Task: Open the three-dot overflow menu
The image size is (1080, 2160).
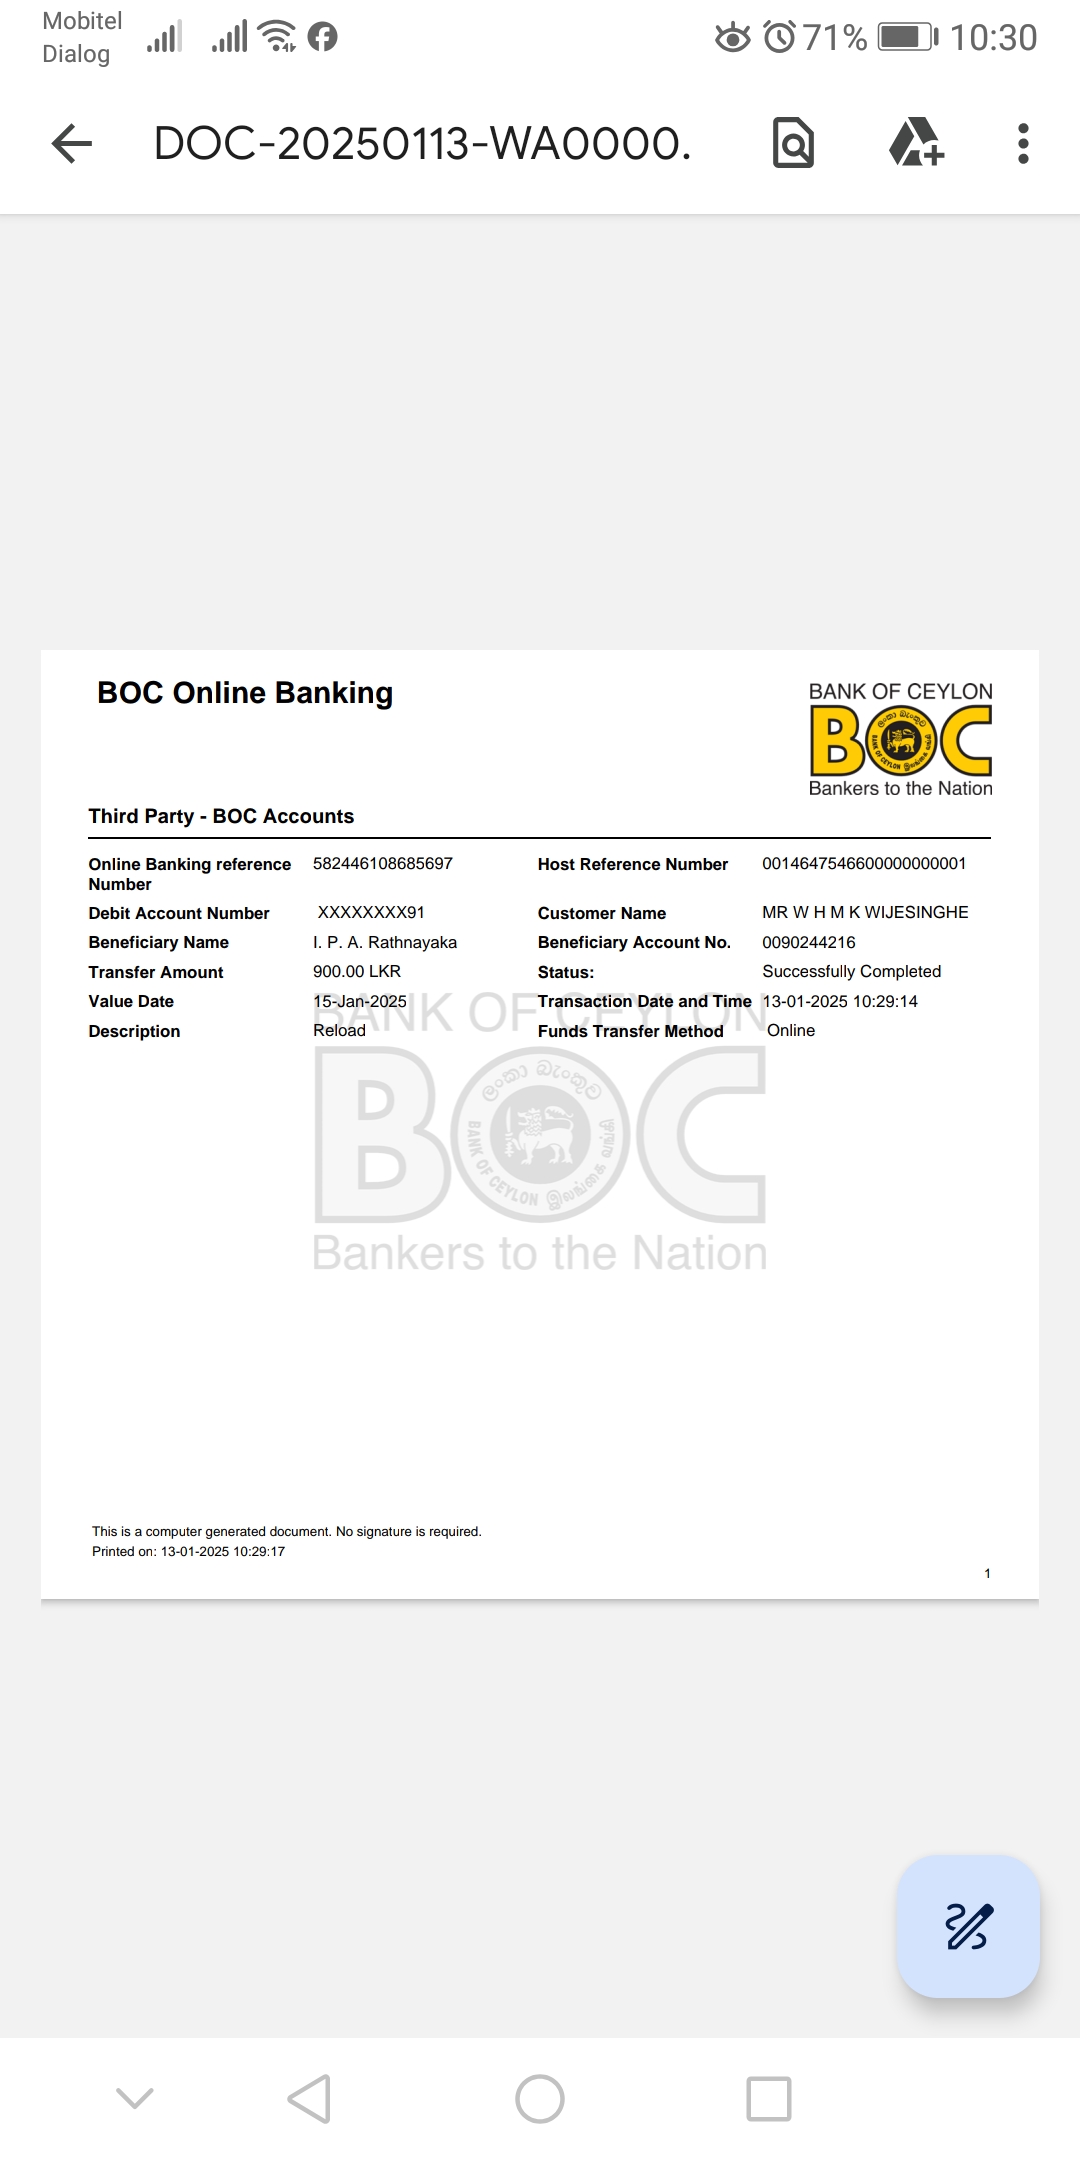Action: coord(1022,144)
